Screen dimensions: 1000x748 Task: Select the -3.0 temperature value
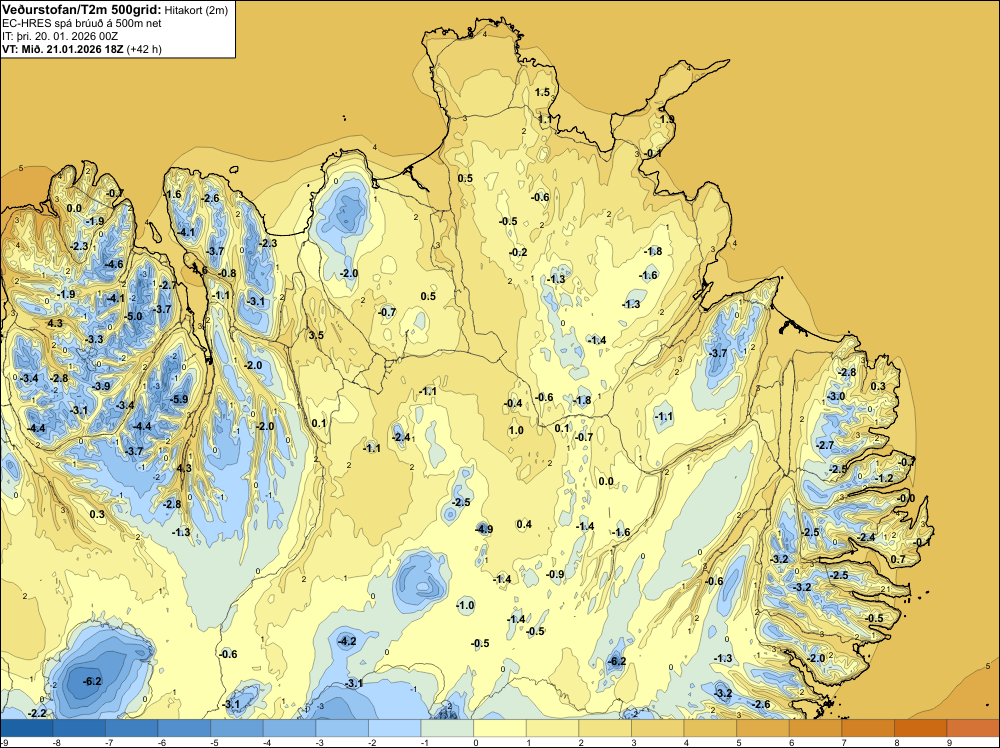click(836, 396)
